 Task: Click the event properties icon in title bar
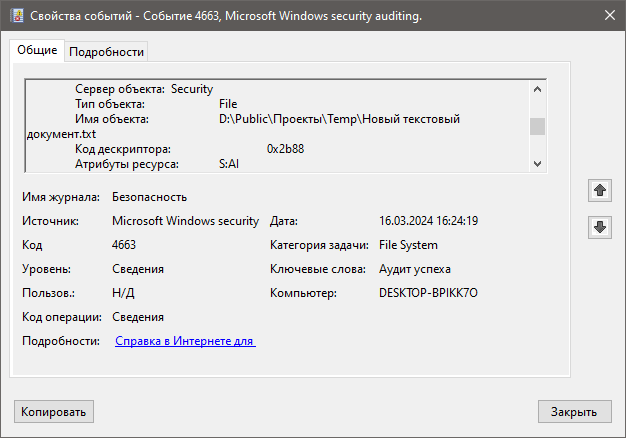(17, 16)
